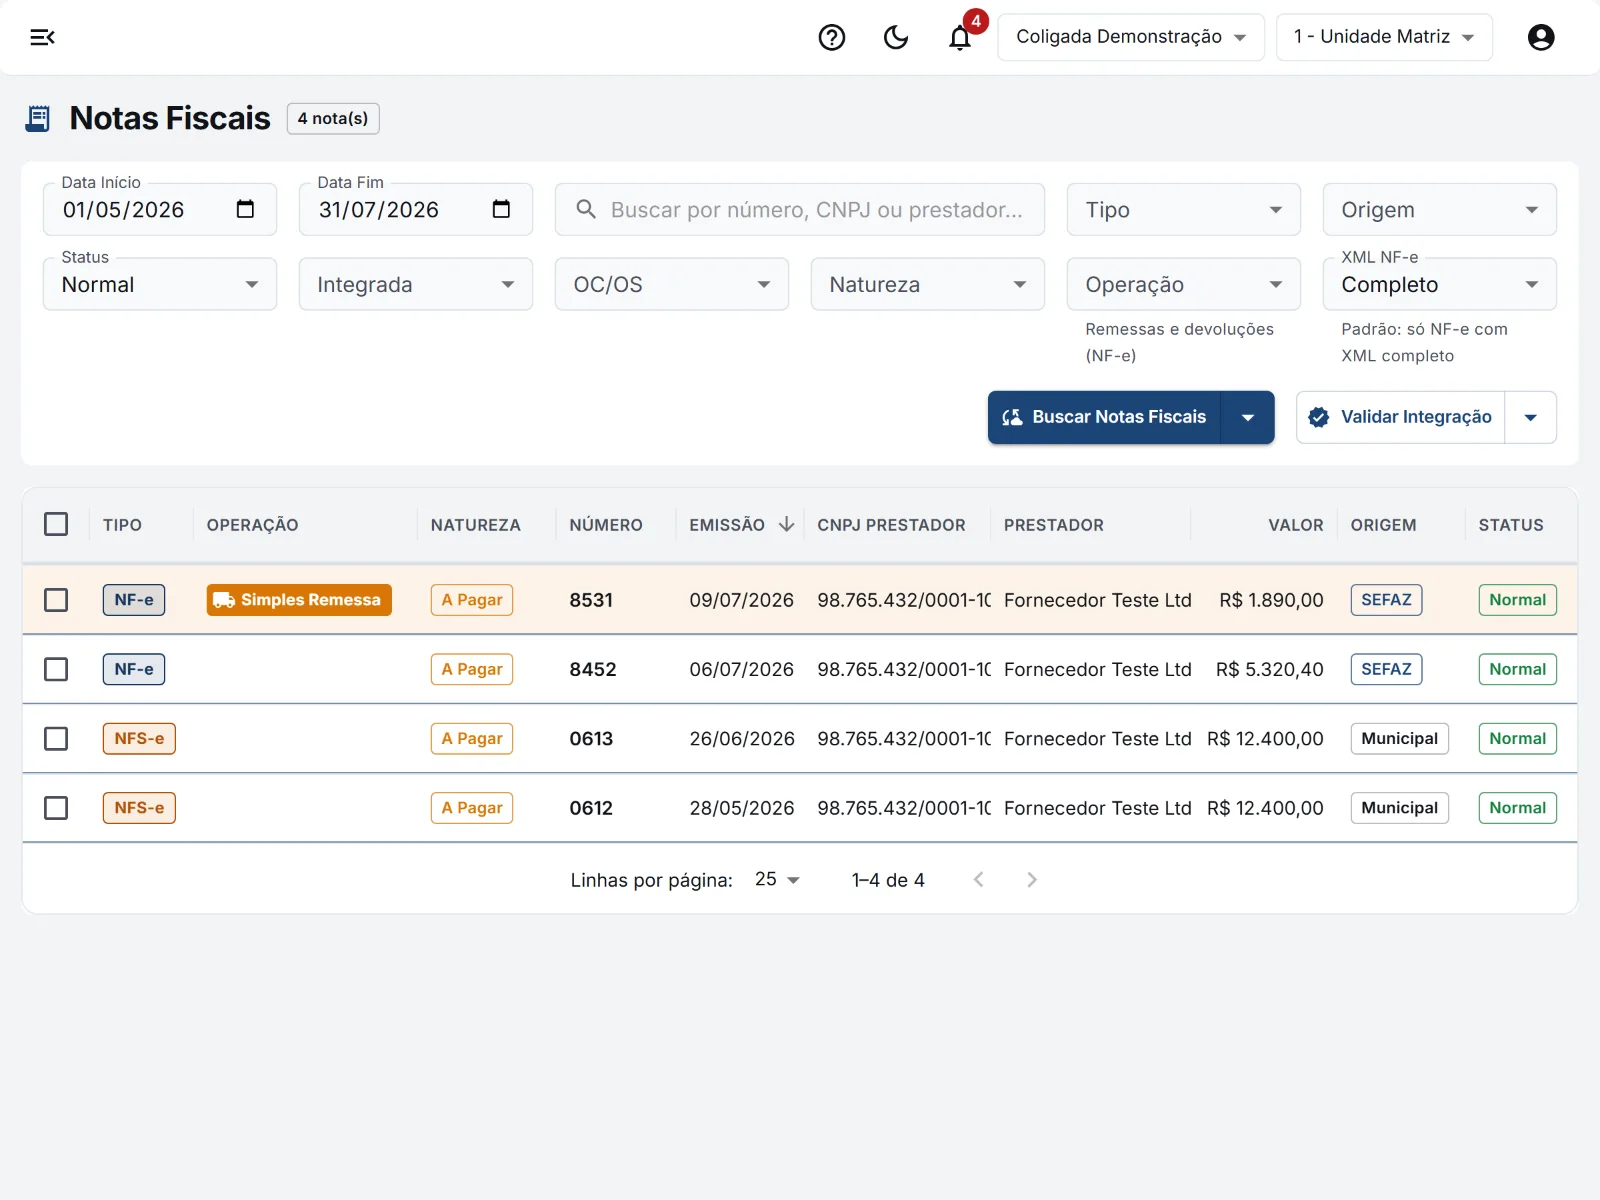The image size is (1600, 1200).
Task: Open the XML NF-e Completo dropdown
Action: pos(1440,284)
